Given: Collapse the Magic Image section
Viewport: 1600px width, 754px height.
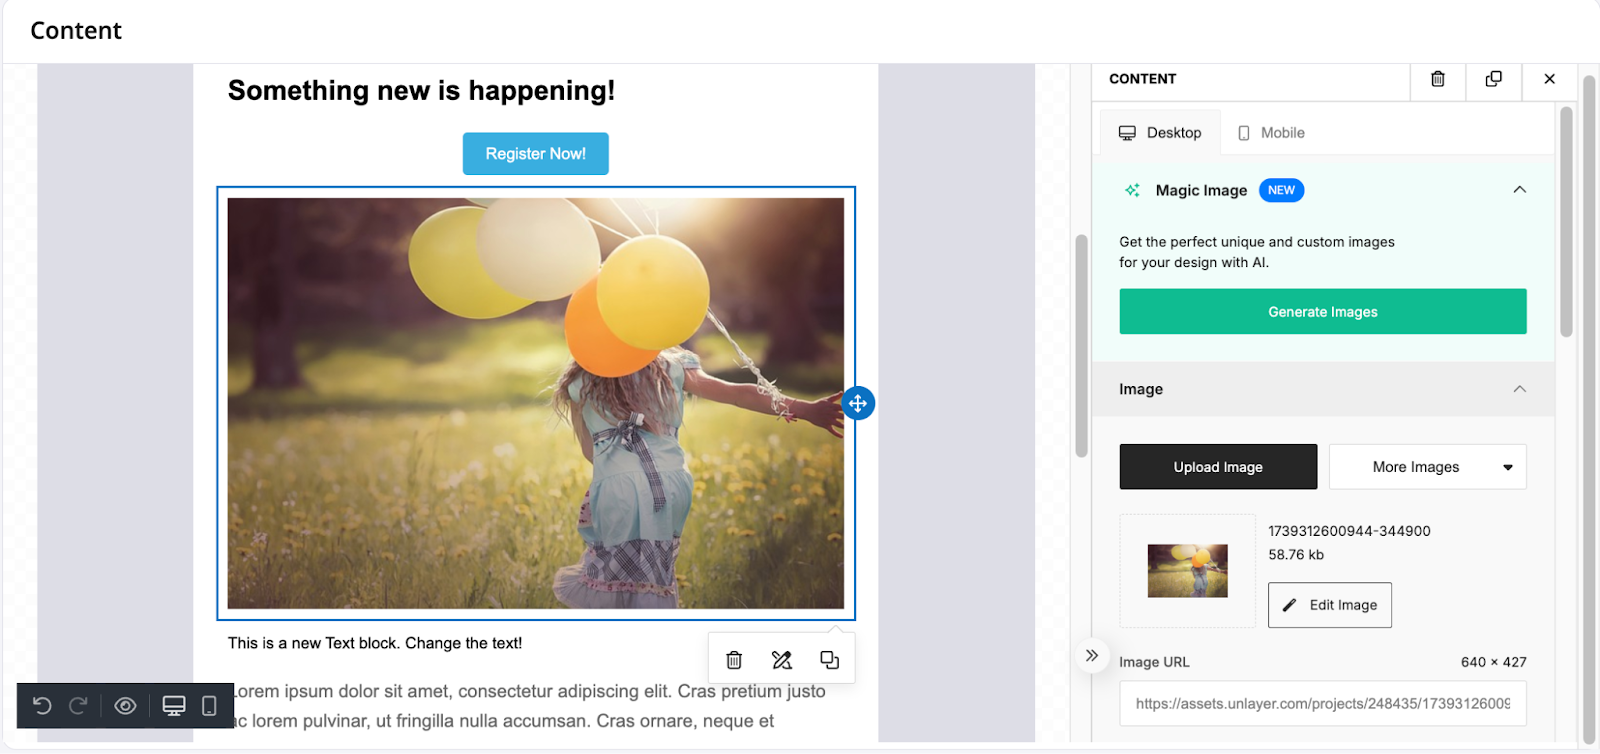Looking at the screenshot, I should click(x=1519, y=190).
